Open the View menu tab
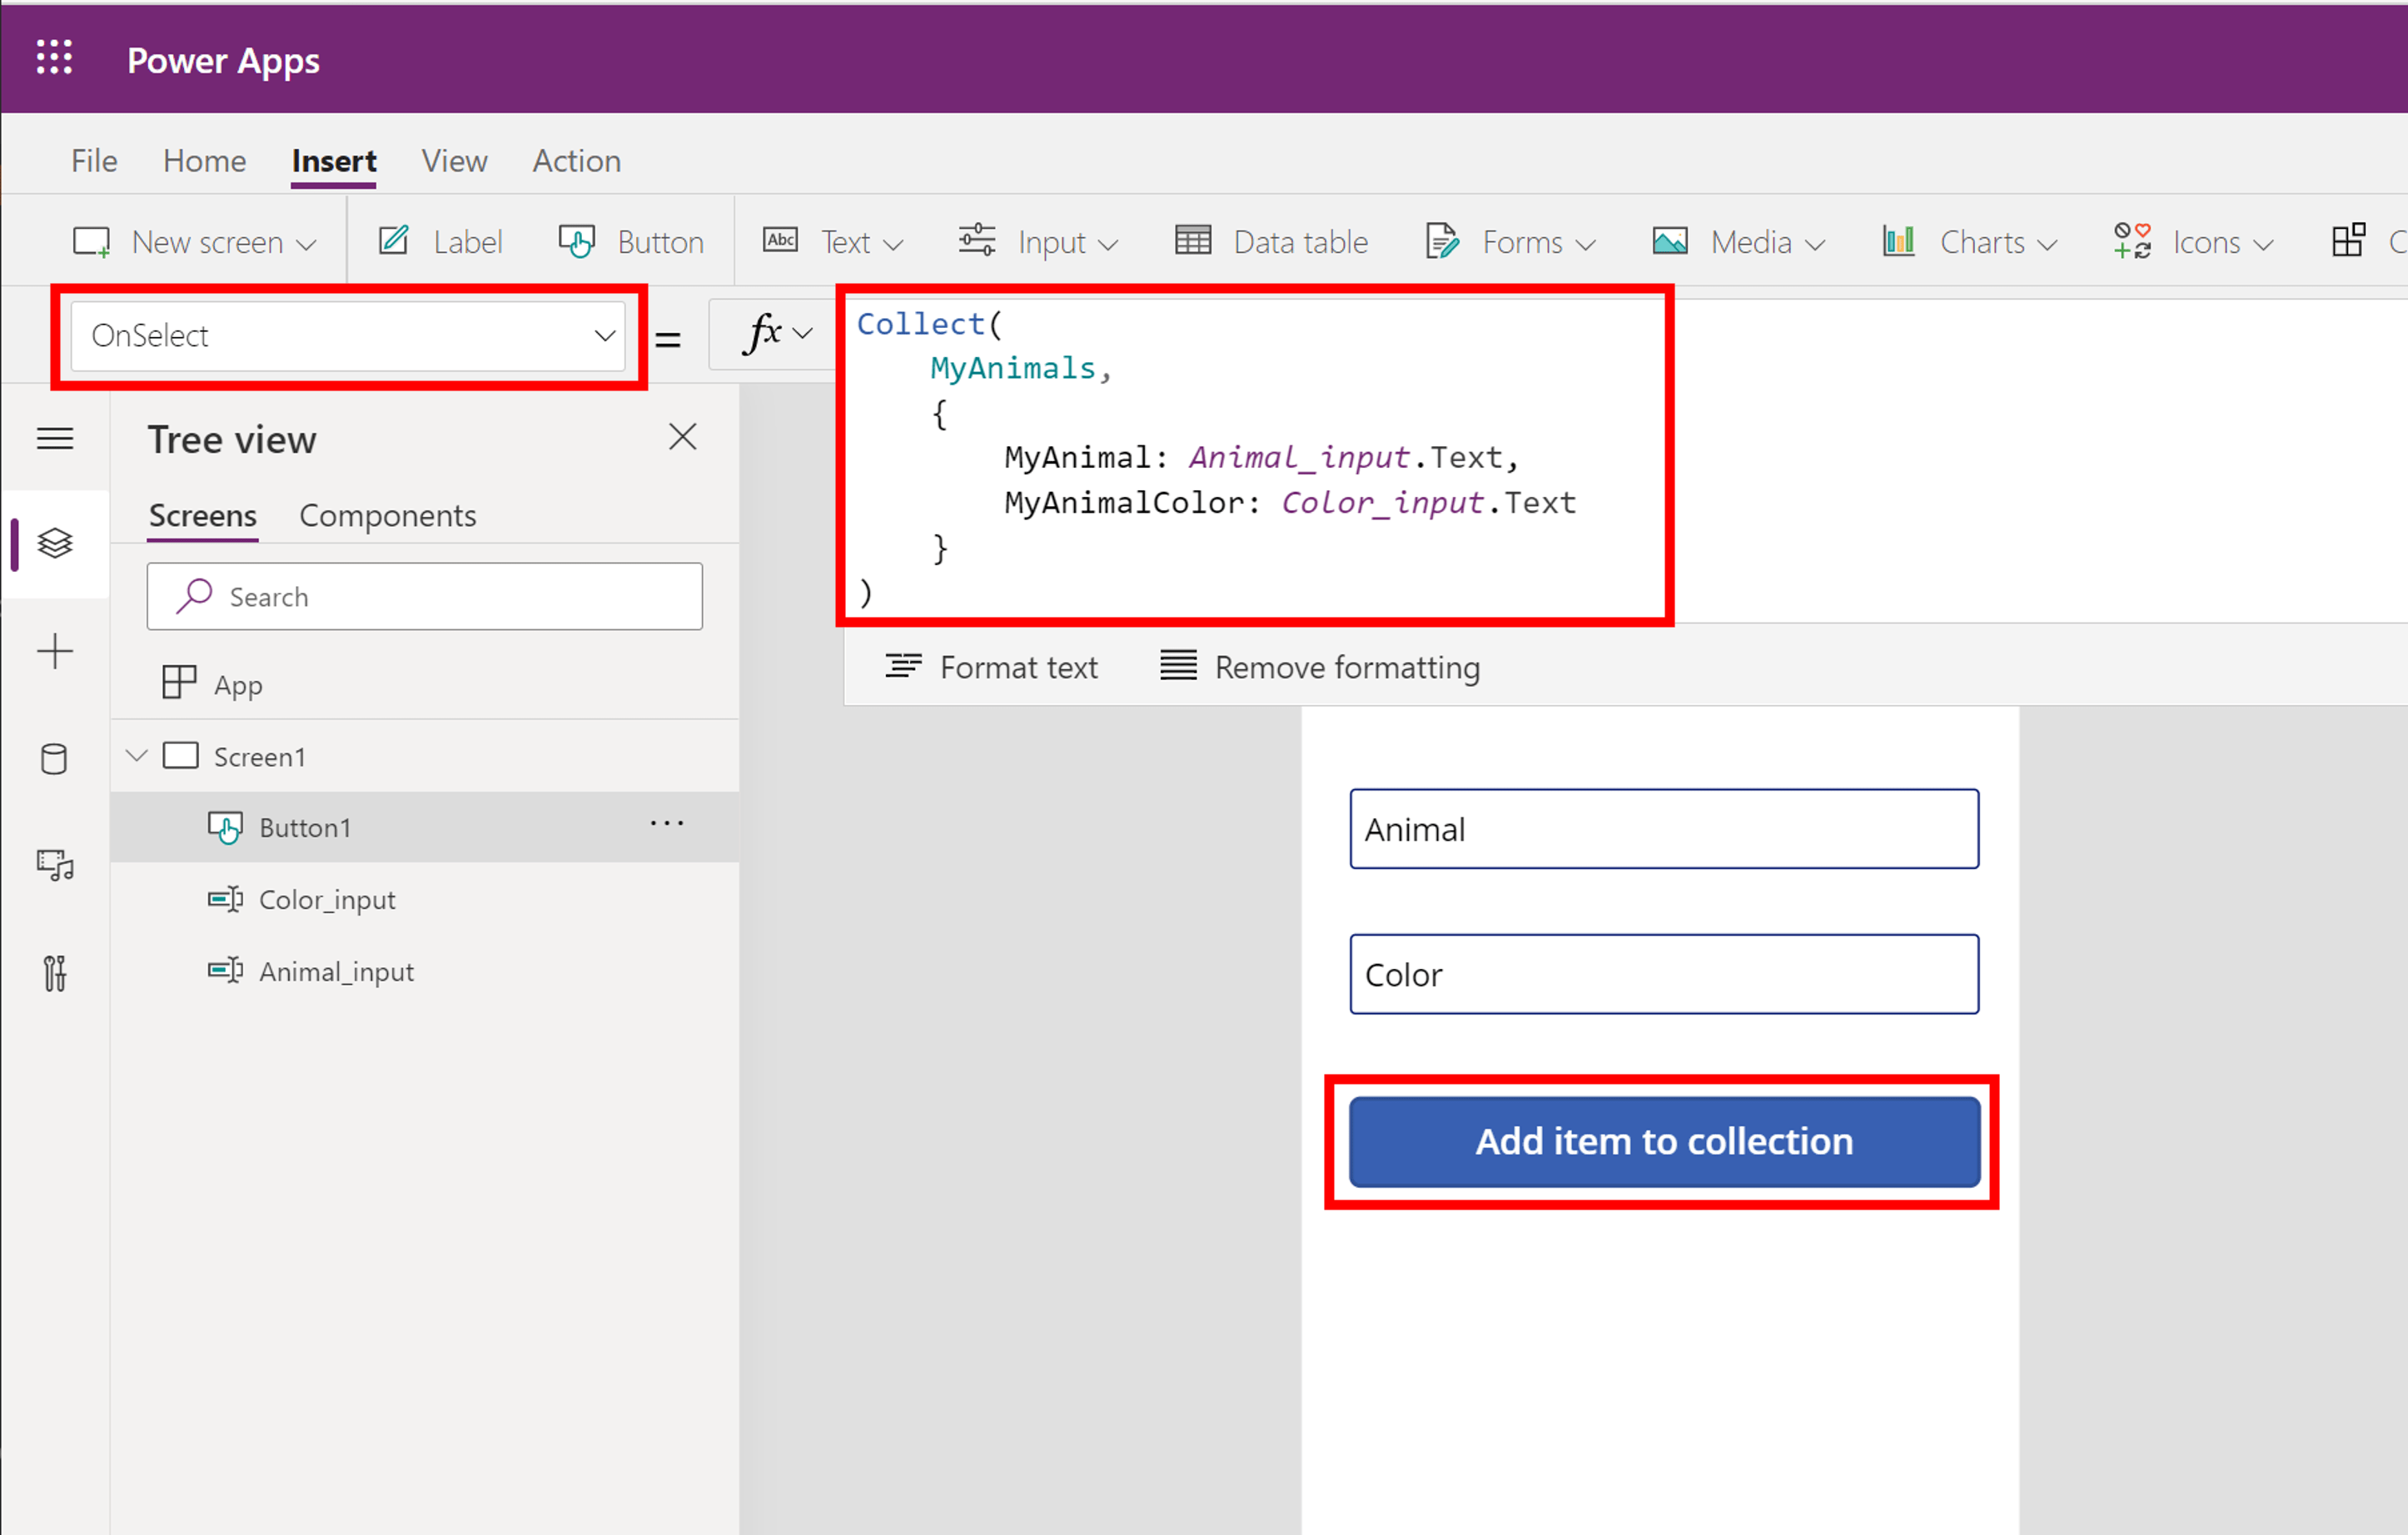This screenshot has width=2408, height=1535. click(454, 161)
